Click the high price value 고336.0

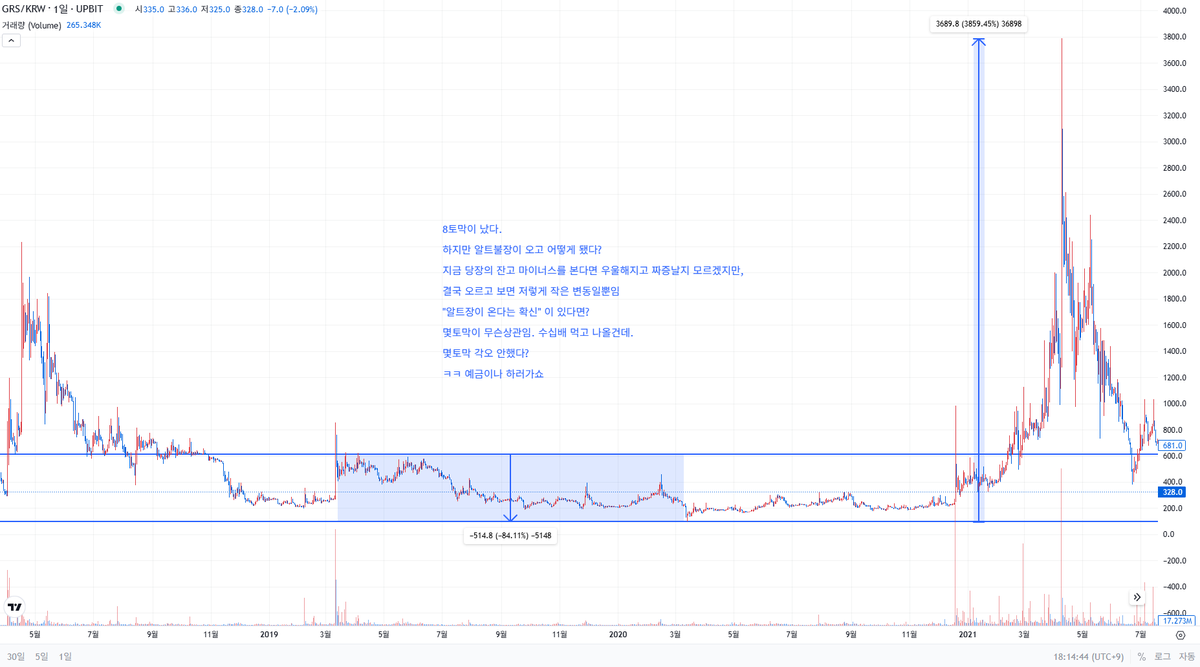[x=184, y=8]
